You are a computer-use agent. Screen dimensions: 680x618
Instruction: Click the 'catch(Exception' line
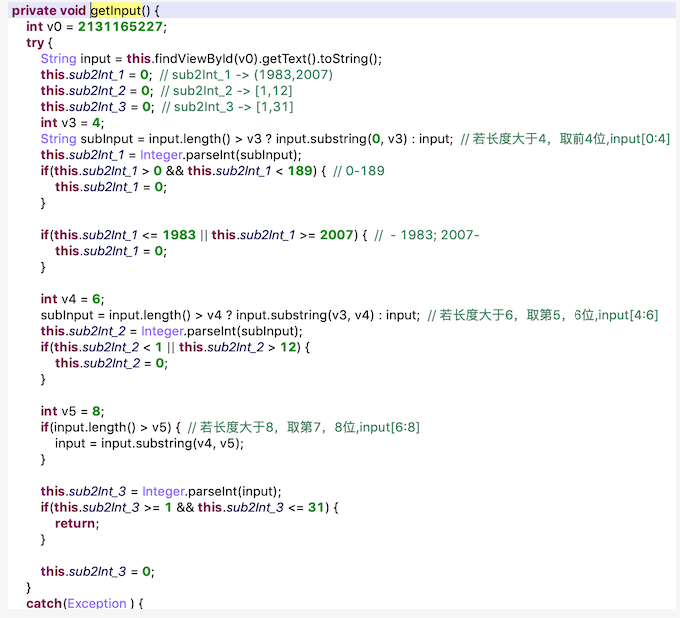tap(85, 604)
